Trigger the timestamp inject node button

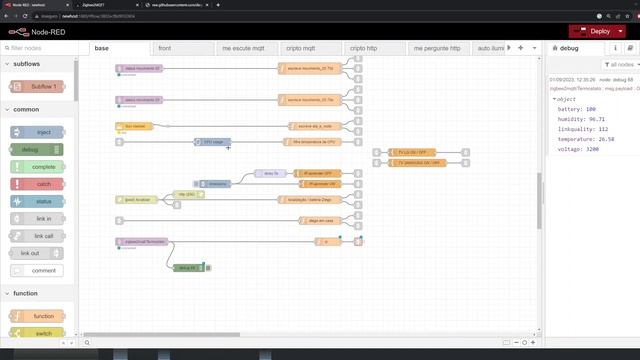click(x=196, y=184)
